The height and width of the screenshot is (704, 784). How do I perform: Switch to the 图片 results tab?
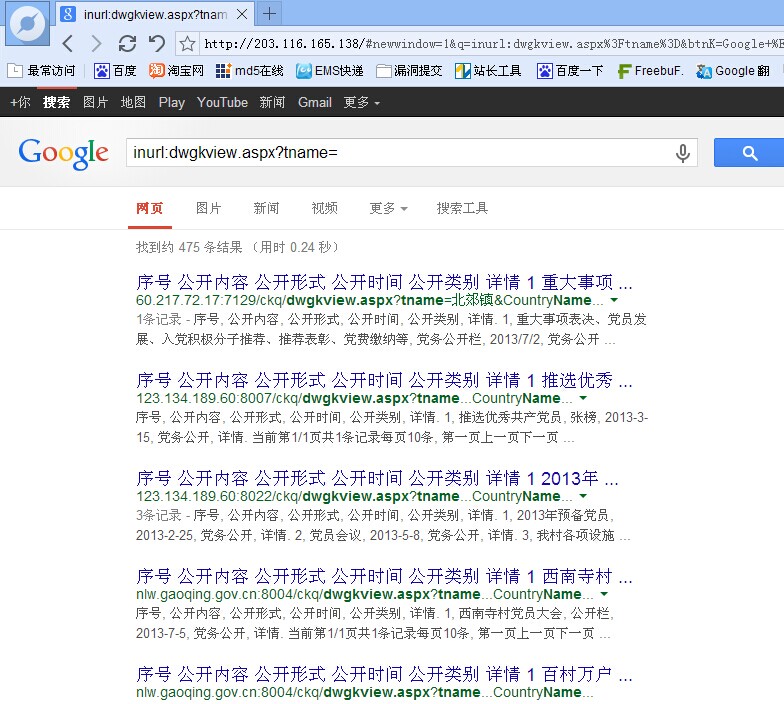pos(208,208)
